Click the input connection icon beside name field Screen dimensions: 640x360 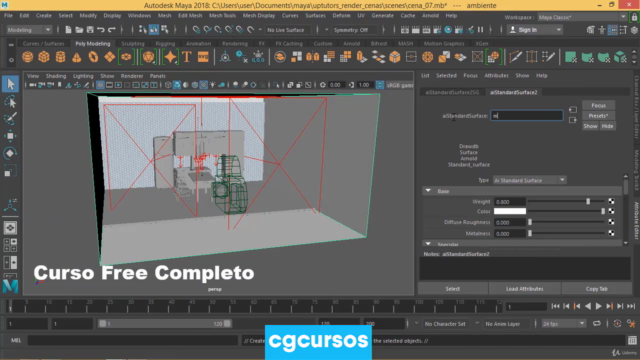[573, 110]
